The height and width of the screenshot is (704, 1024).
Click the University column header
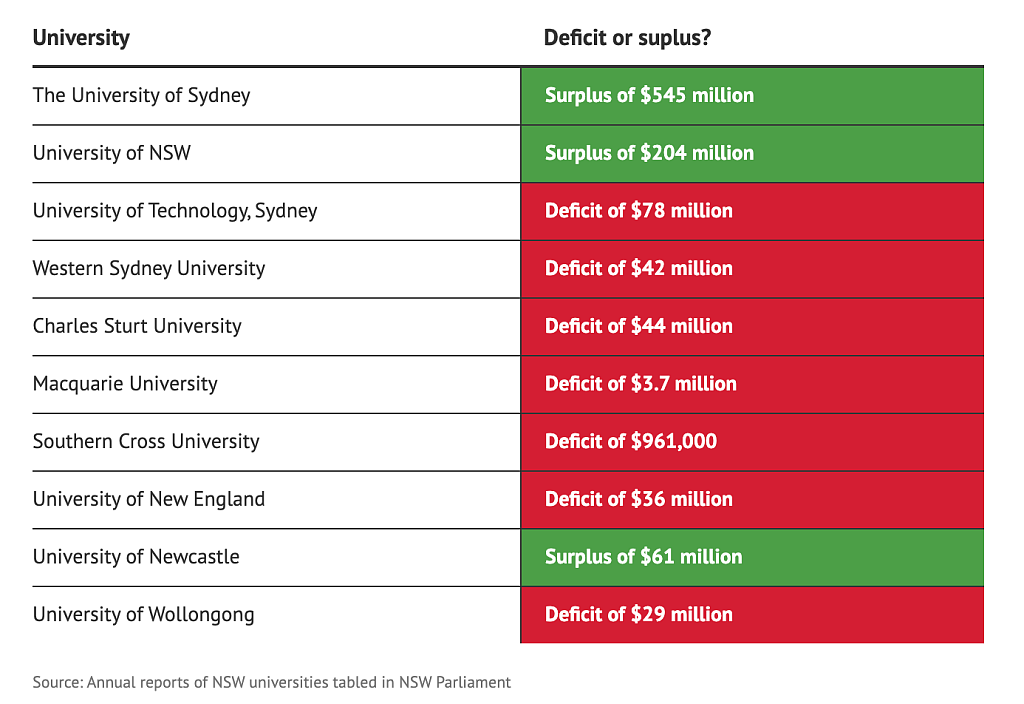(x=81, y=38)
